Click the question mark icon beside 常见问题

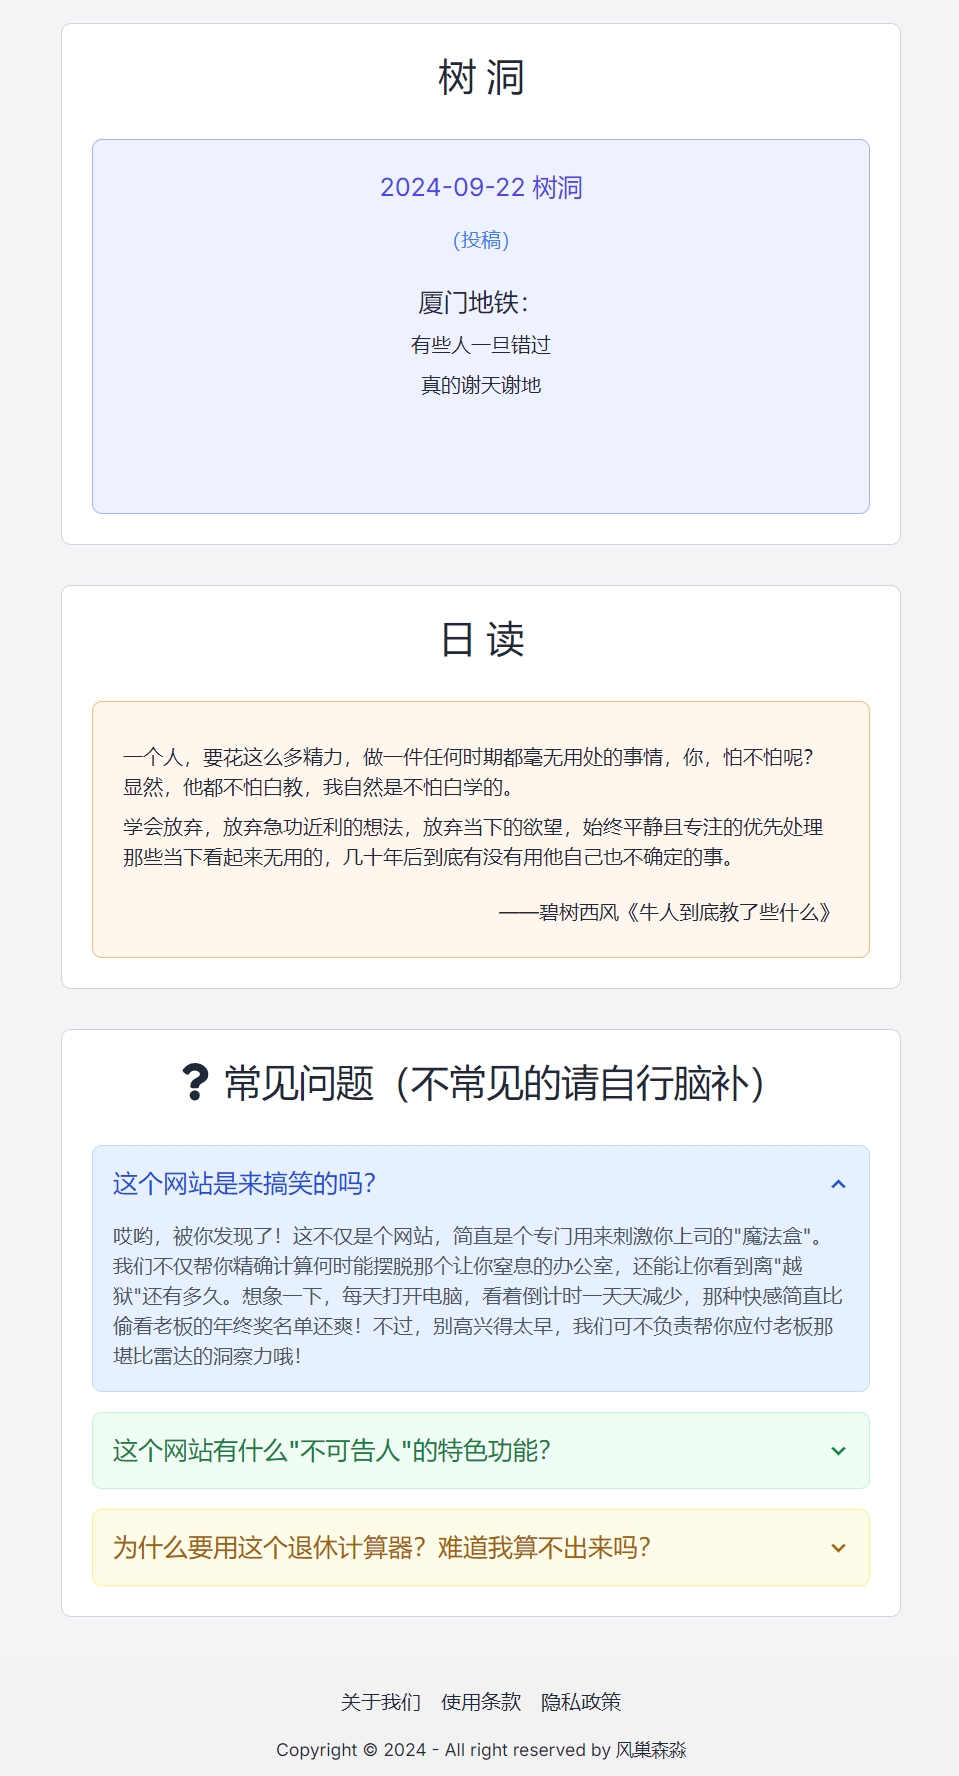pos(196,1082)
